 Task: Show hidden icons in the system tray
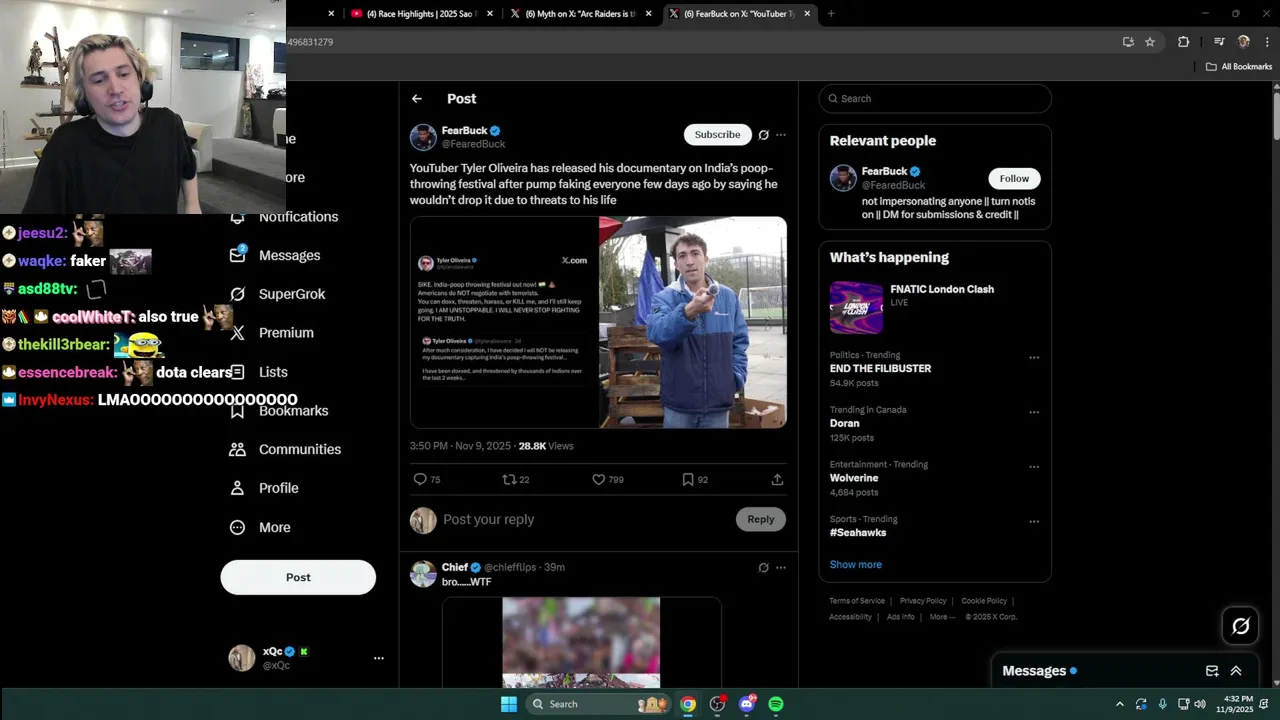1119,704
